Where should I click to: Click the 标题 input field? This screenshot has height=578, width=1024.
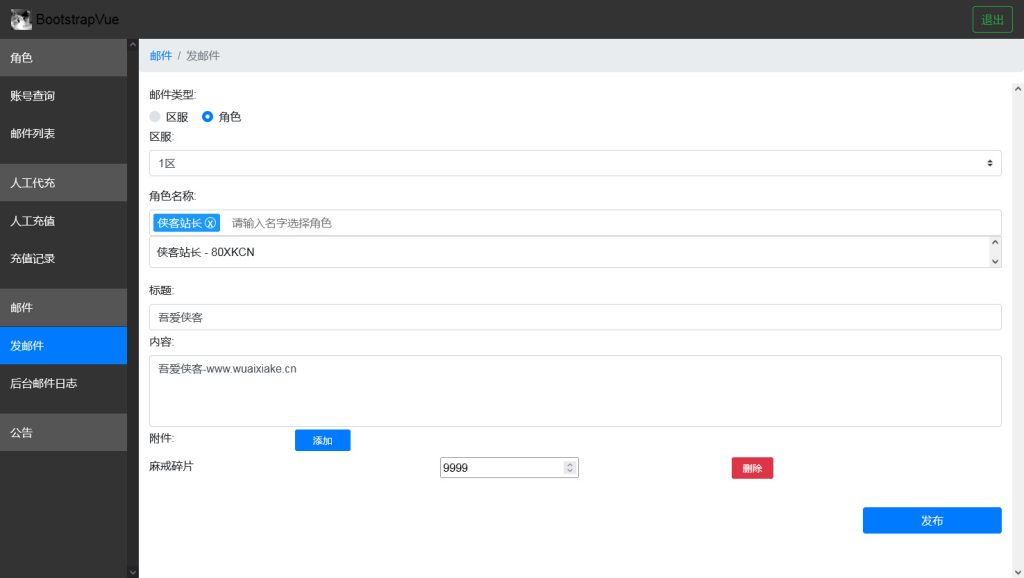pyautogui.click(x=575, y=317)
